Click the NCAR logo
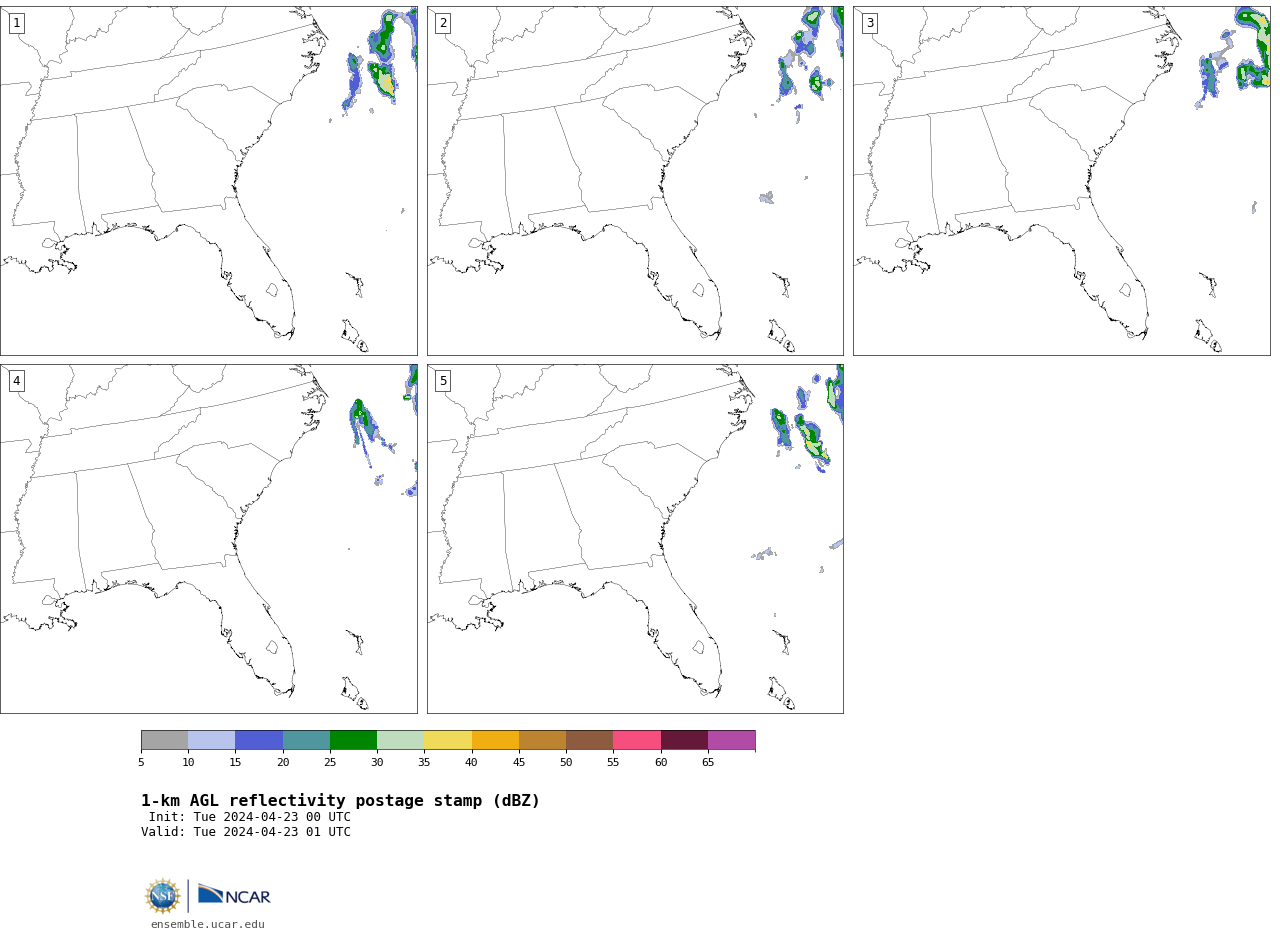 234,894
